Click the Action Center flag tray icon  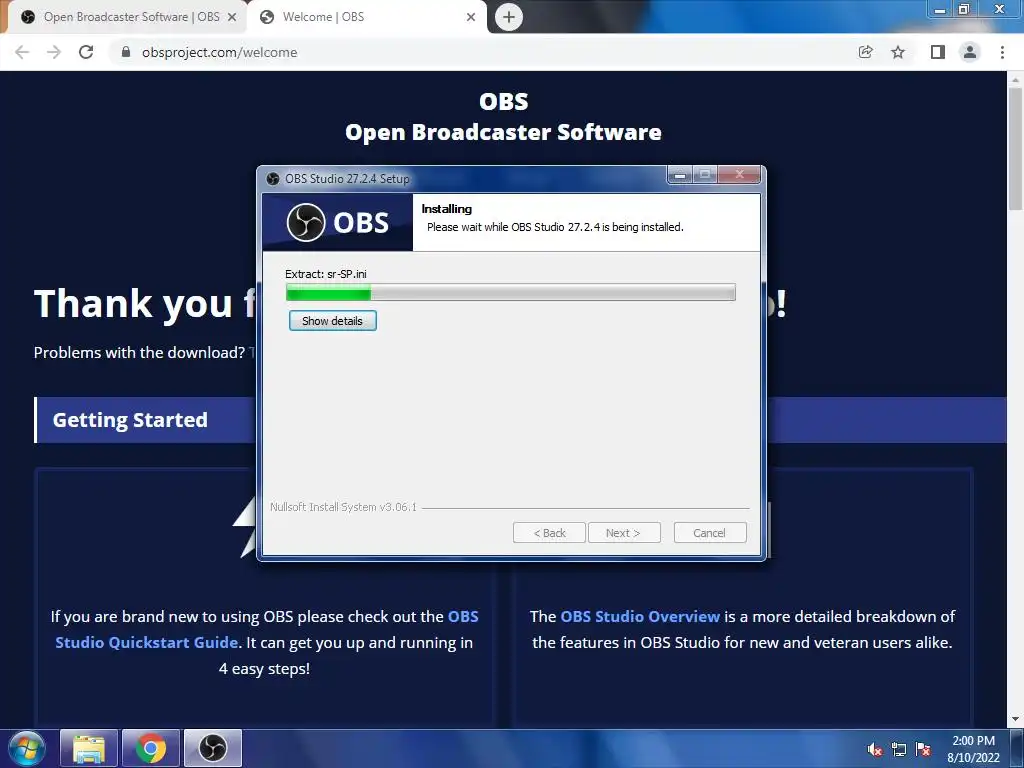click(x=923, y=749)
